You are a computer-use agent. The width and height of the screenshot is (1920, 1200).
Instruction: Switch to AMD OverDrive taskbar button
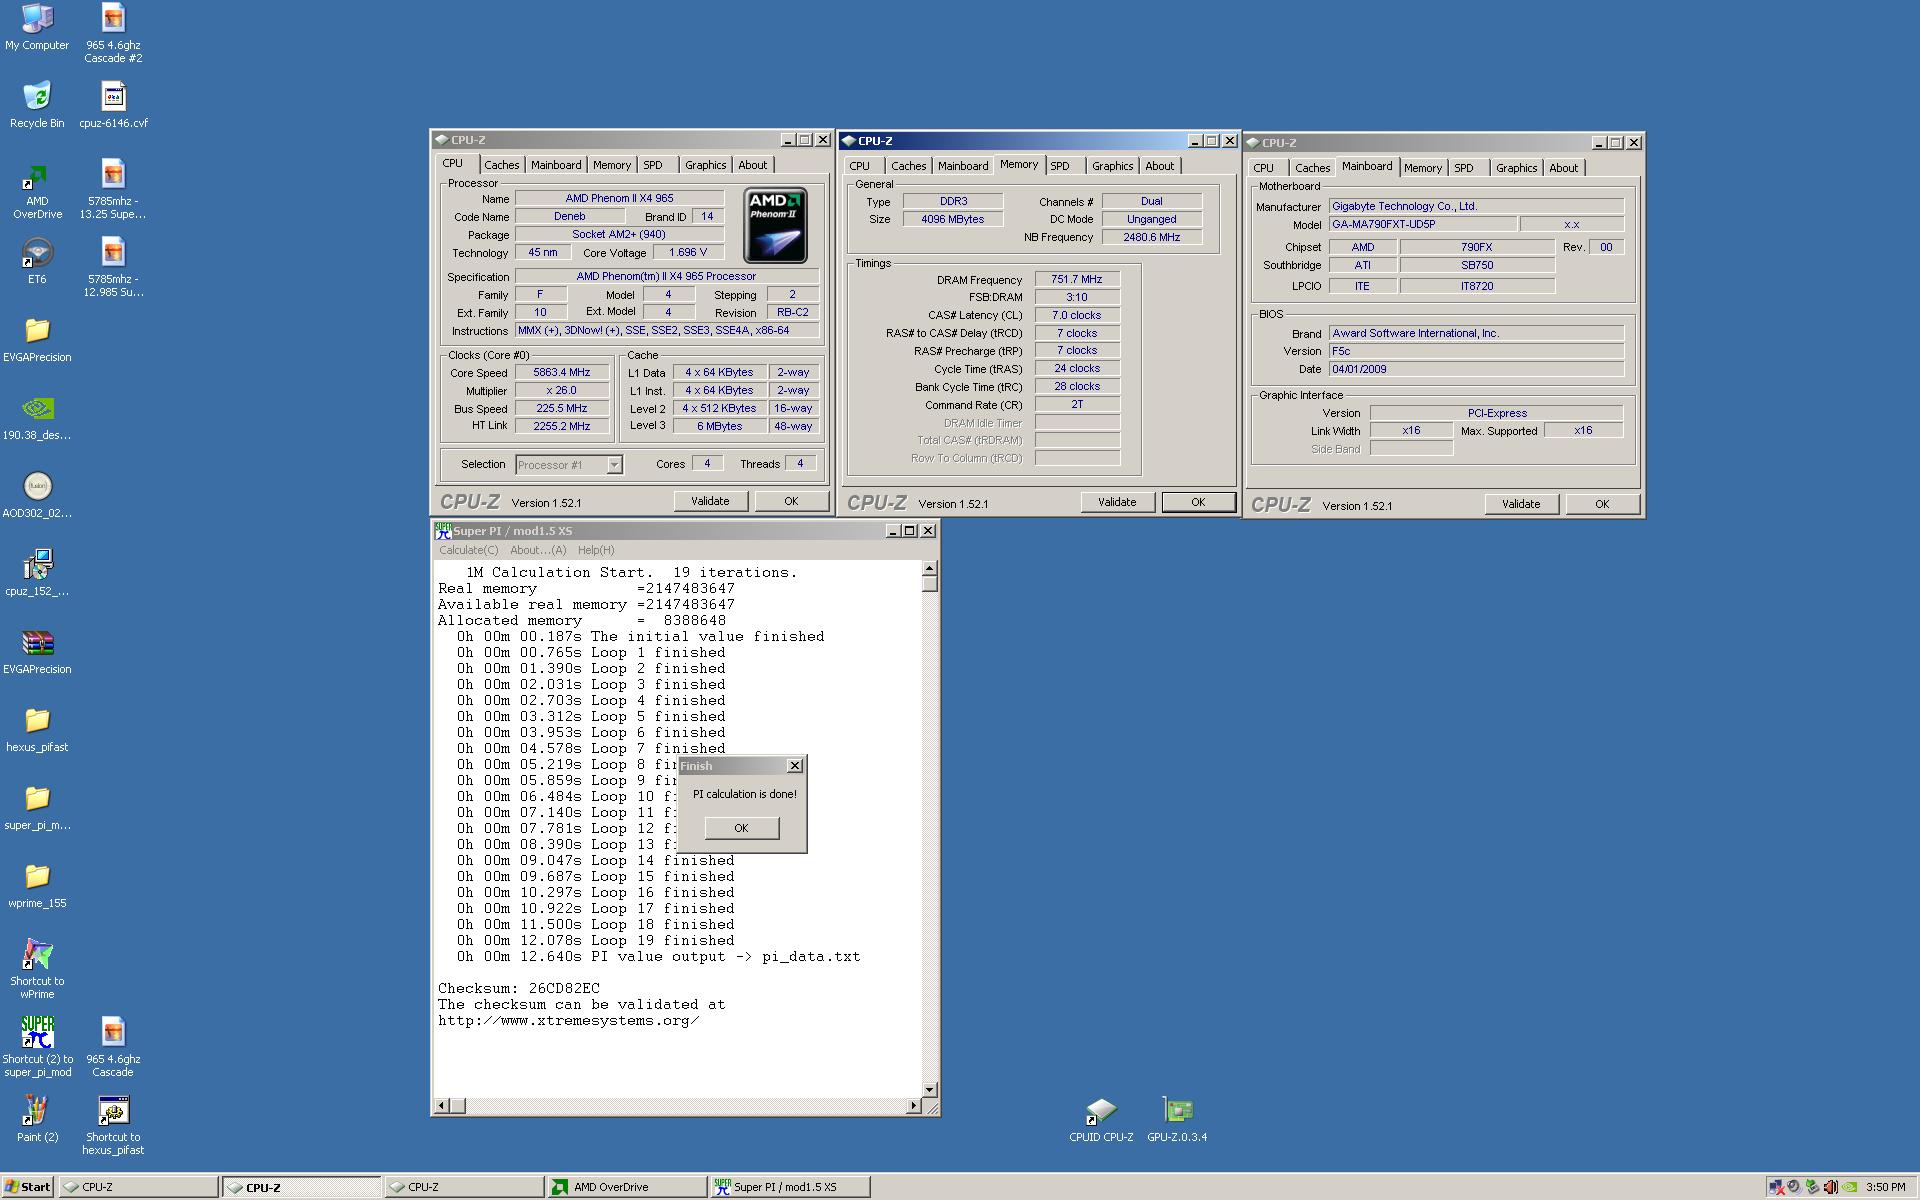click(626, 1187)
